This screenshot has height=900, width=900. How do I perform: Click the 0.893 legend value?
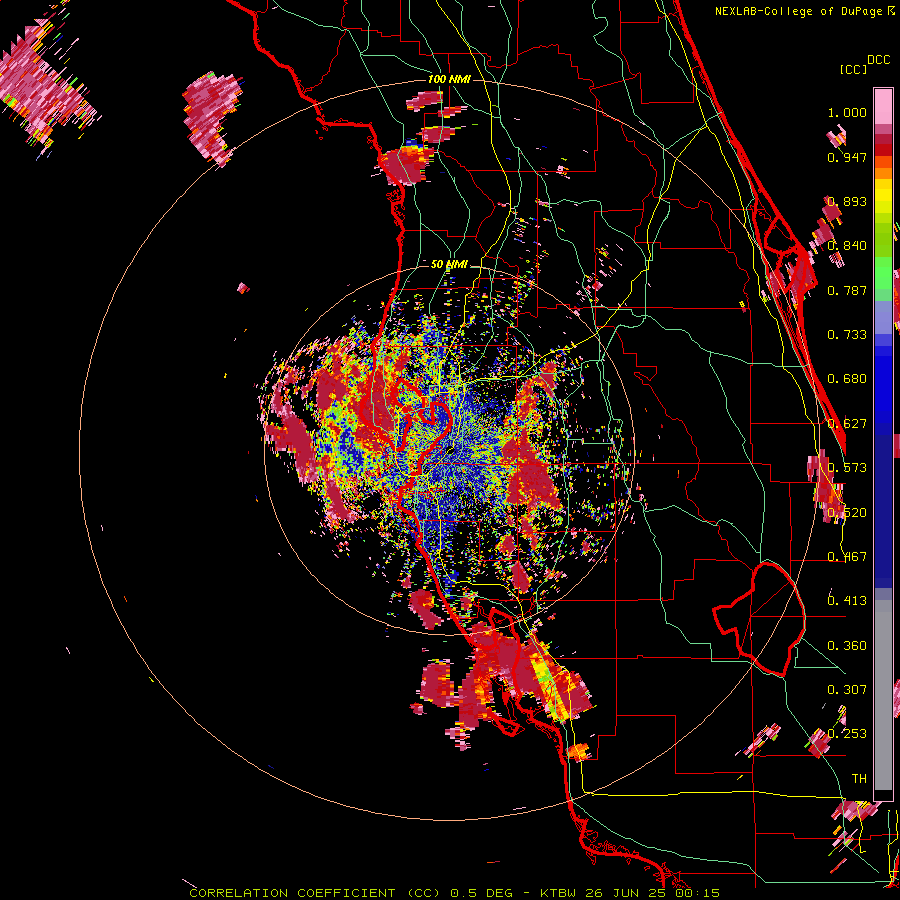847,201
